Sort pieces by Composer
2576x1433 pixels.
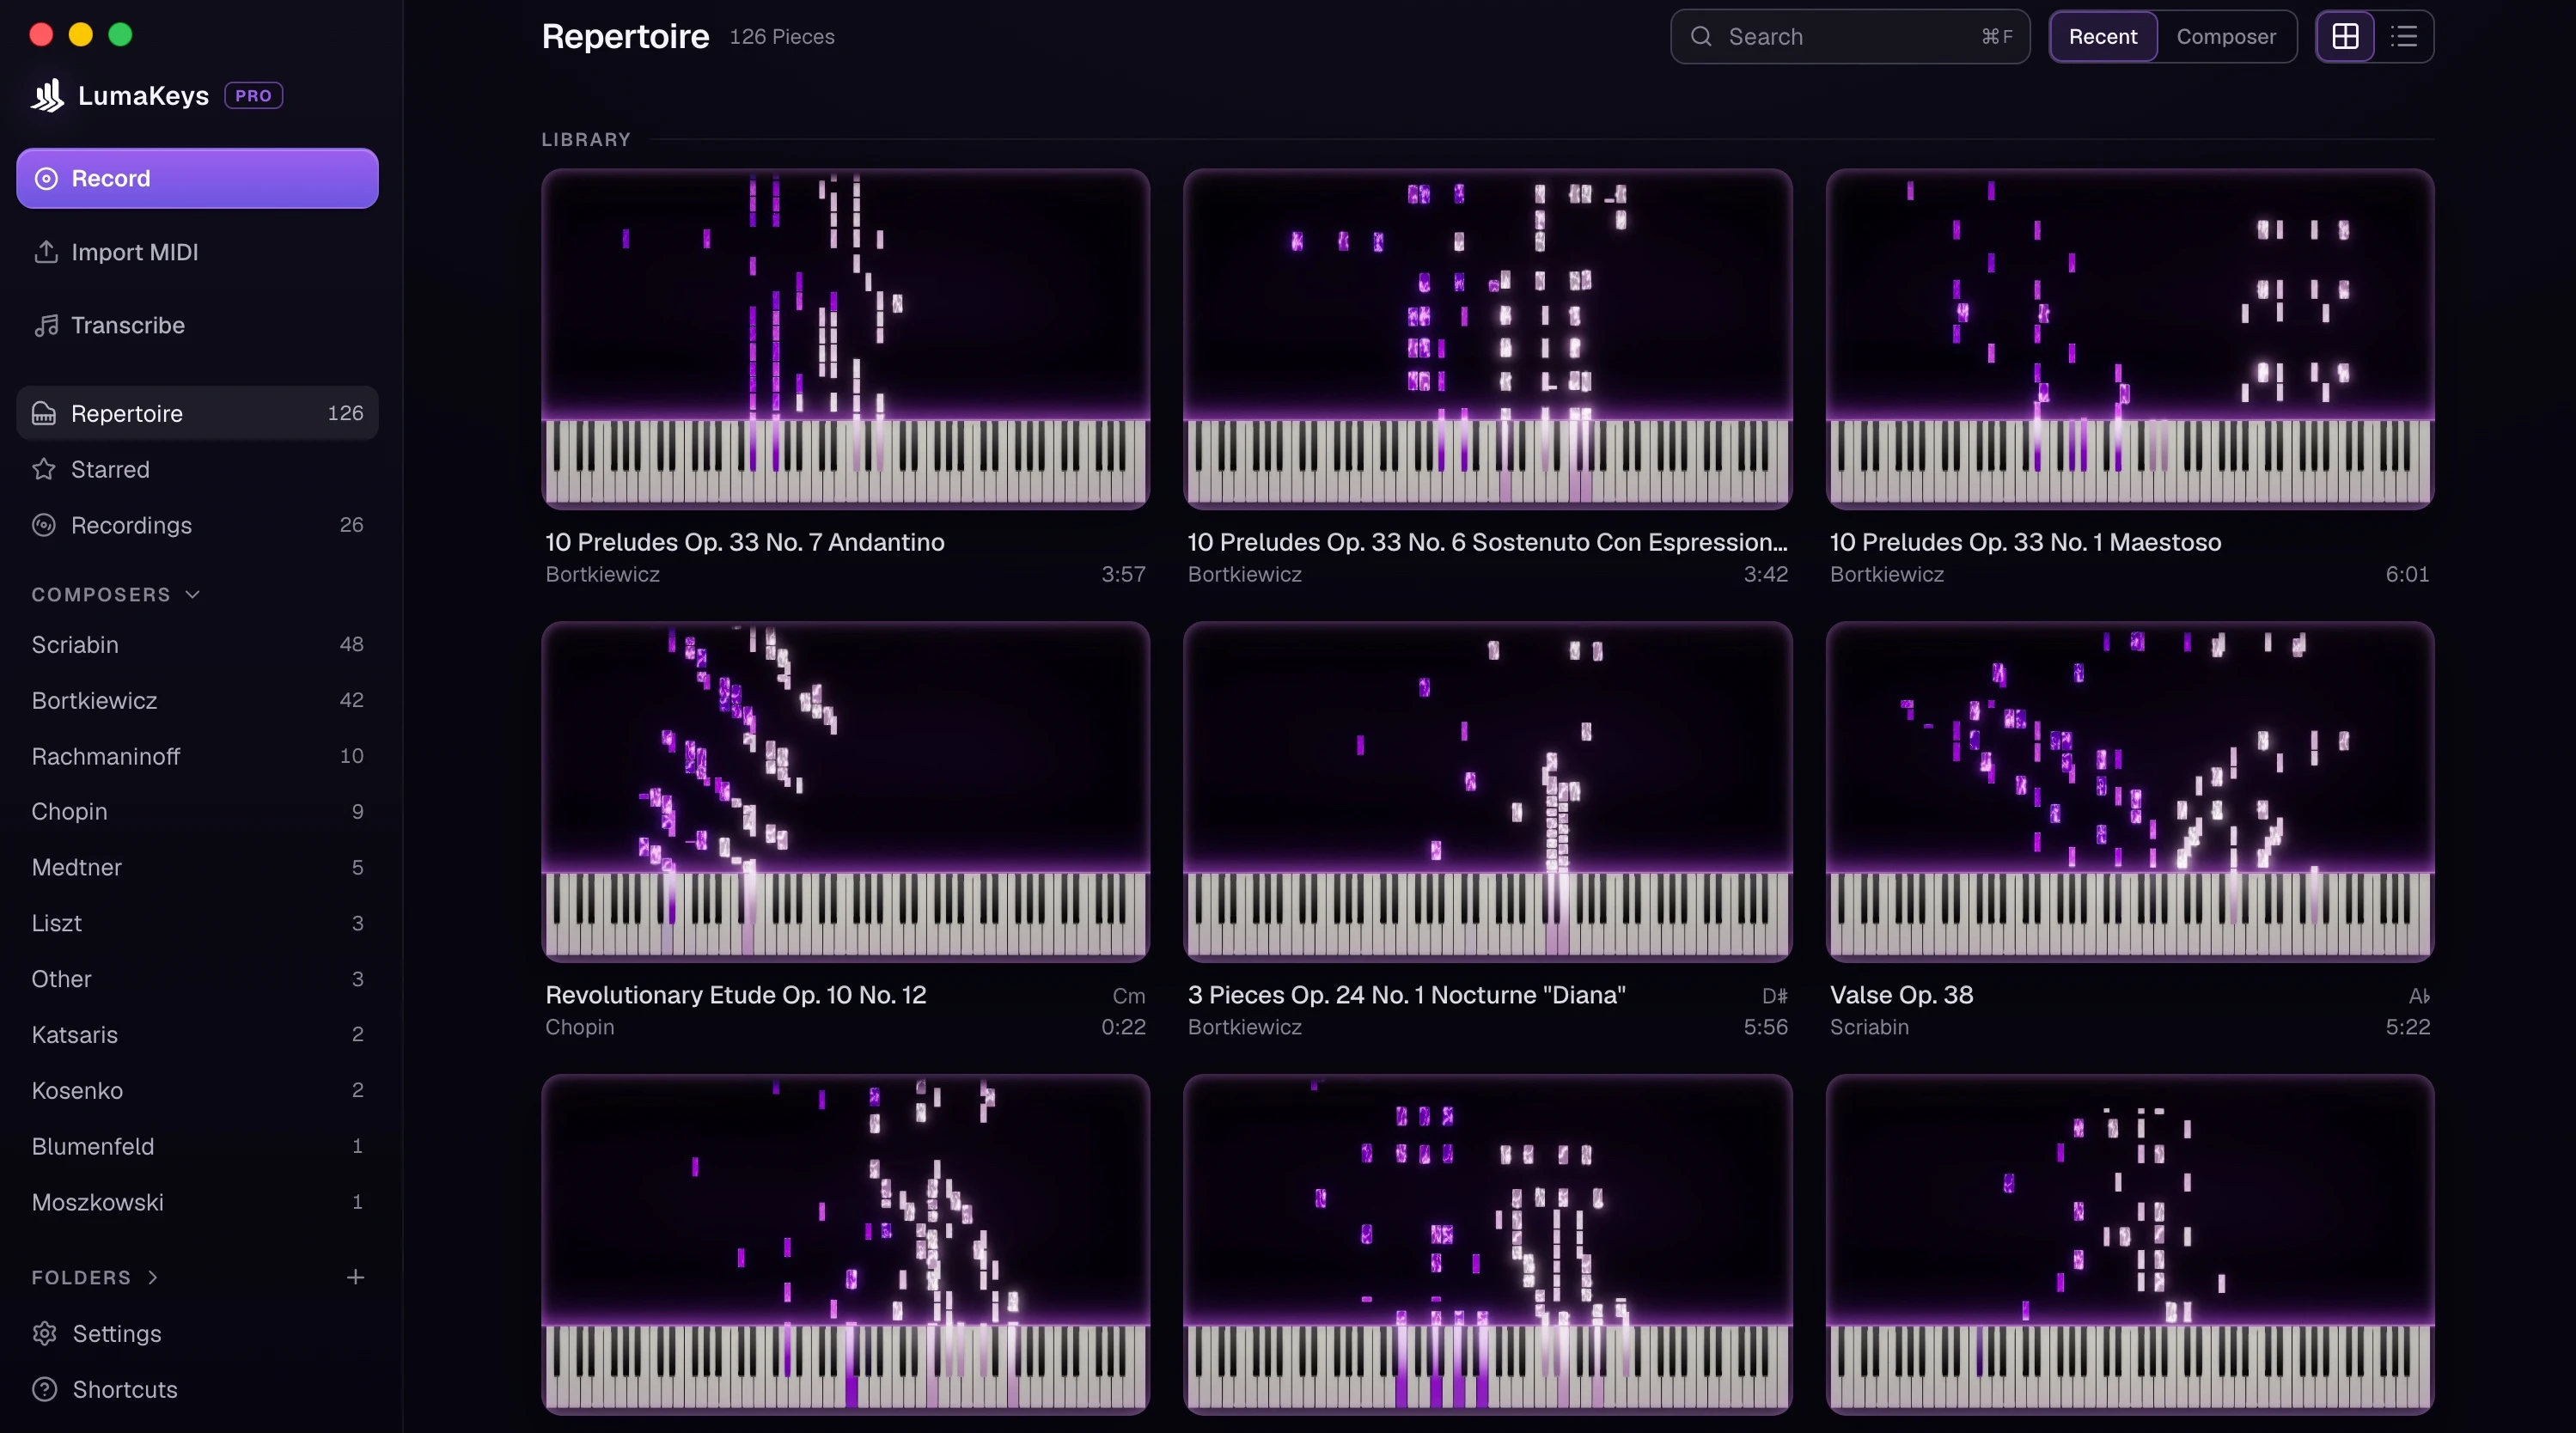(2226, 37)
